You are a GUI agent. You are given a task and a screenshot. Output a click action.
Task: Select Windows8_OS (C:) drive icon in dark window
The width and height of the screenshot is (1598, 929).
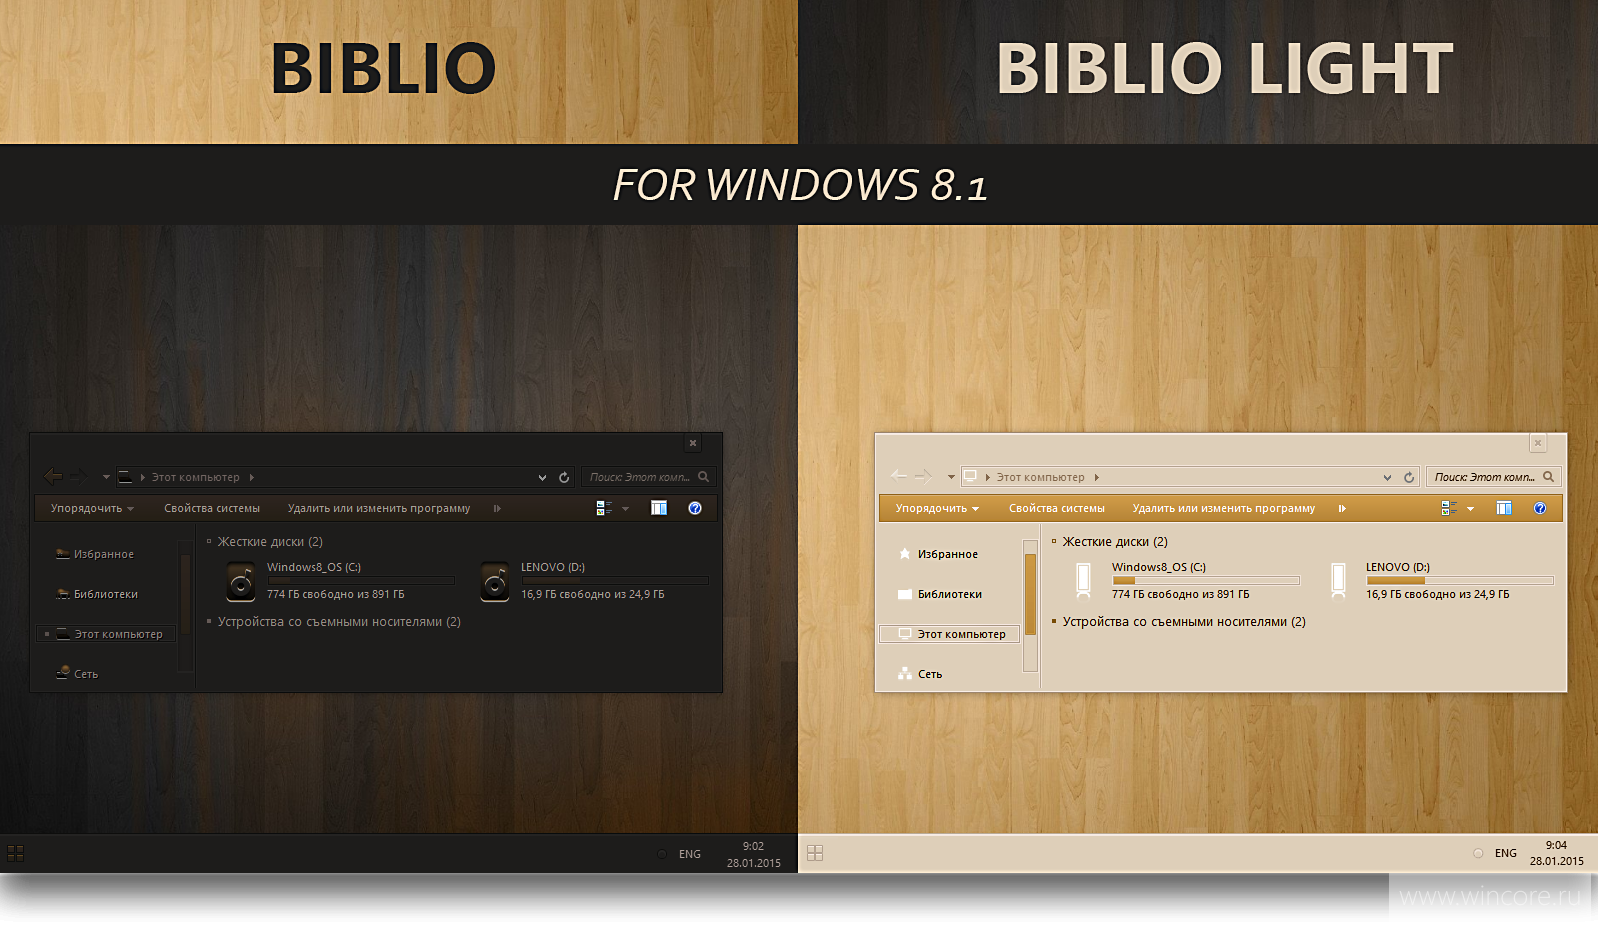tap(241, 582)
